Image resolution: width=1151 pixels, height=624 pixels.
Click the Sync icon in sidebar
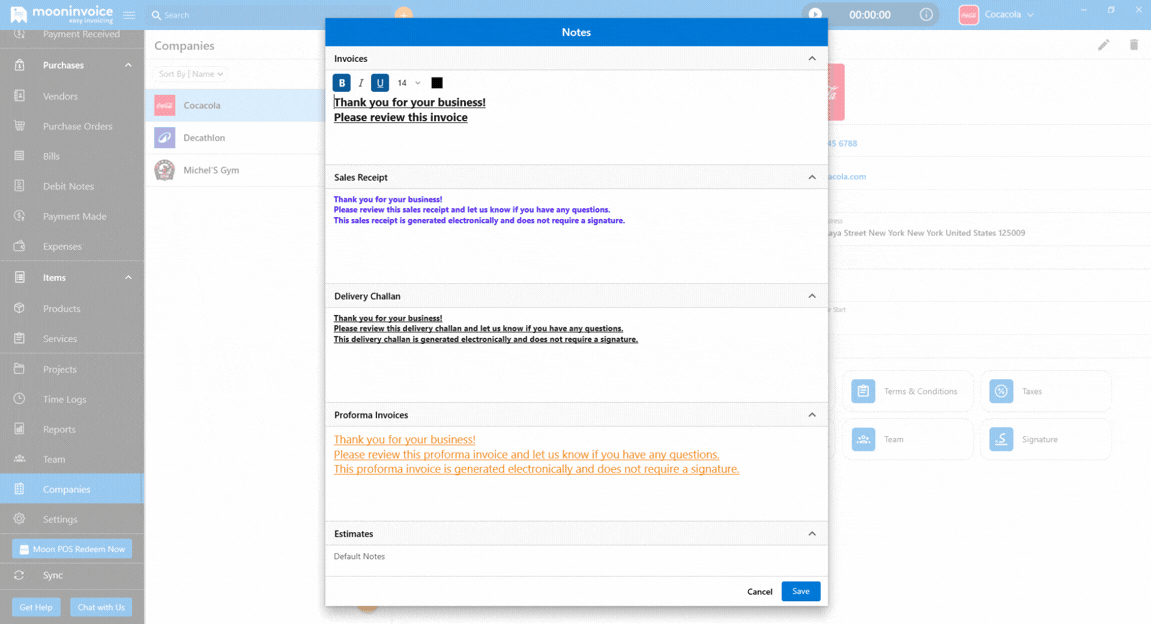point(19,575)
